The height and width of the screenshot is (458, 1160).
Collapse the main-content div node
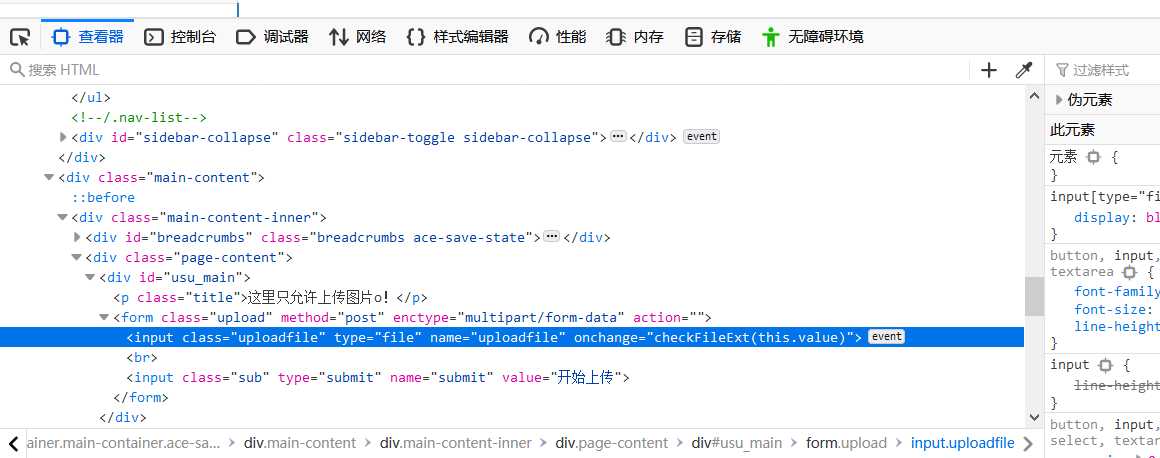click(49, 178)
